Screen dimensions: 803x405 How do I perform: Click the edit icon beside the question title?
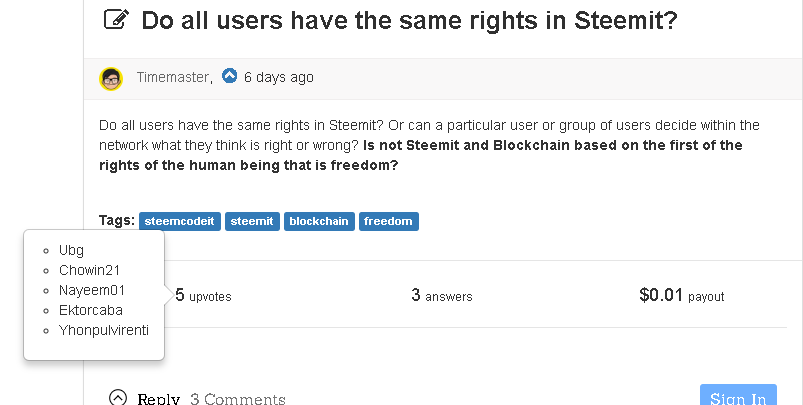point(116,20)
